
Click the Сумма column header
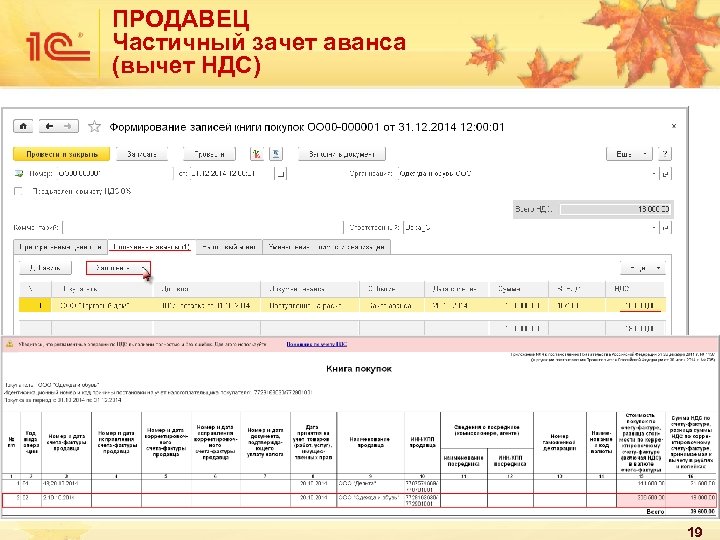click(519, 289)
